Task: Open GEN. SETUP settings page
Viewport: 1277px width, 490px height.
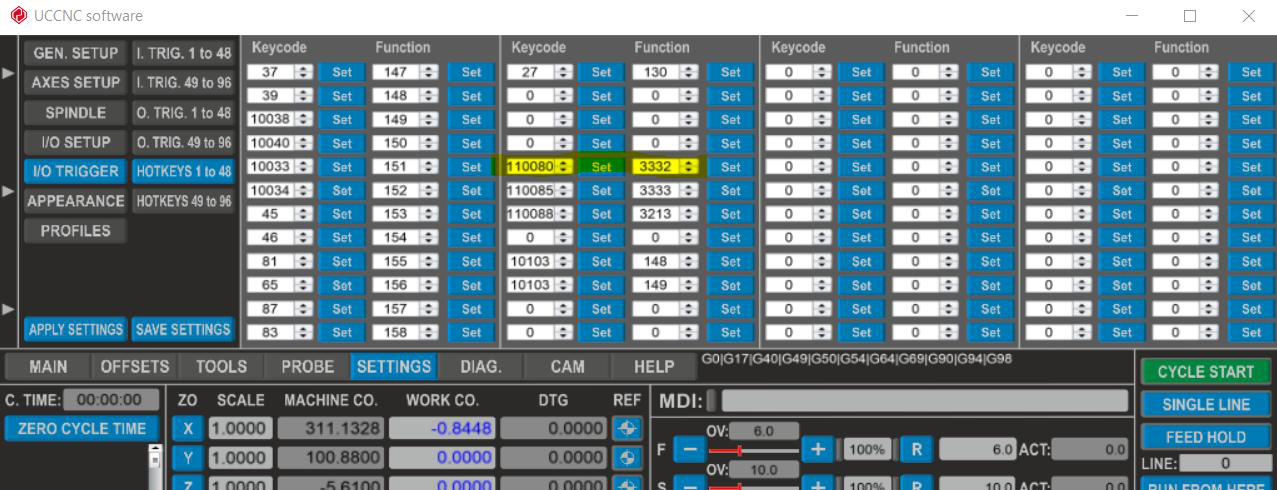Action: (76, 53)
